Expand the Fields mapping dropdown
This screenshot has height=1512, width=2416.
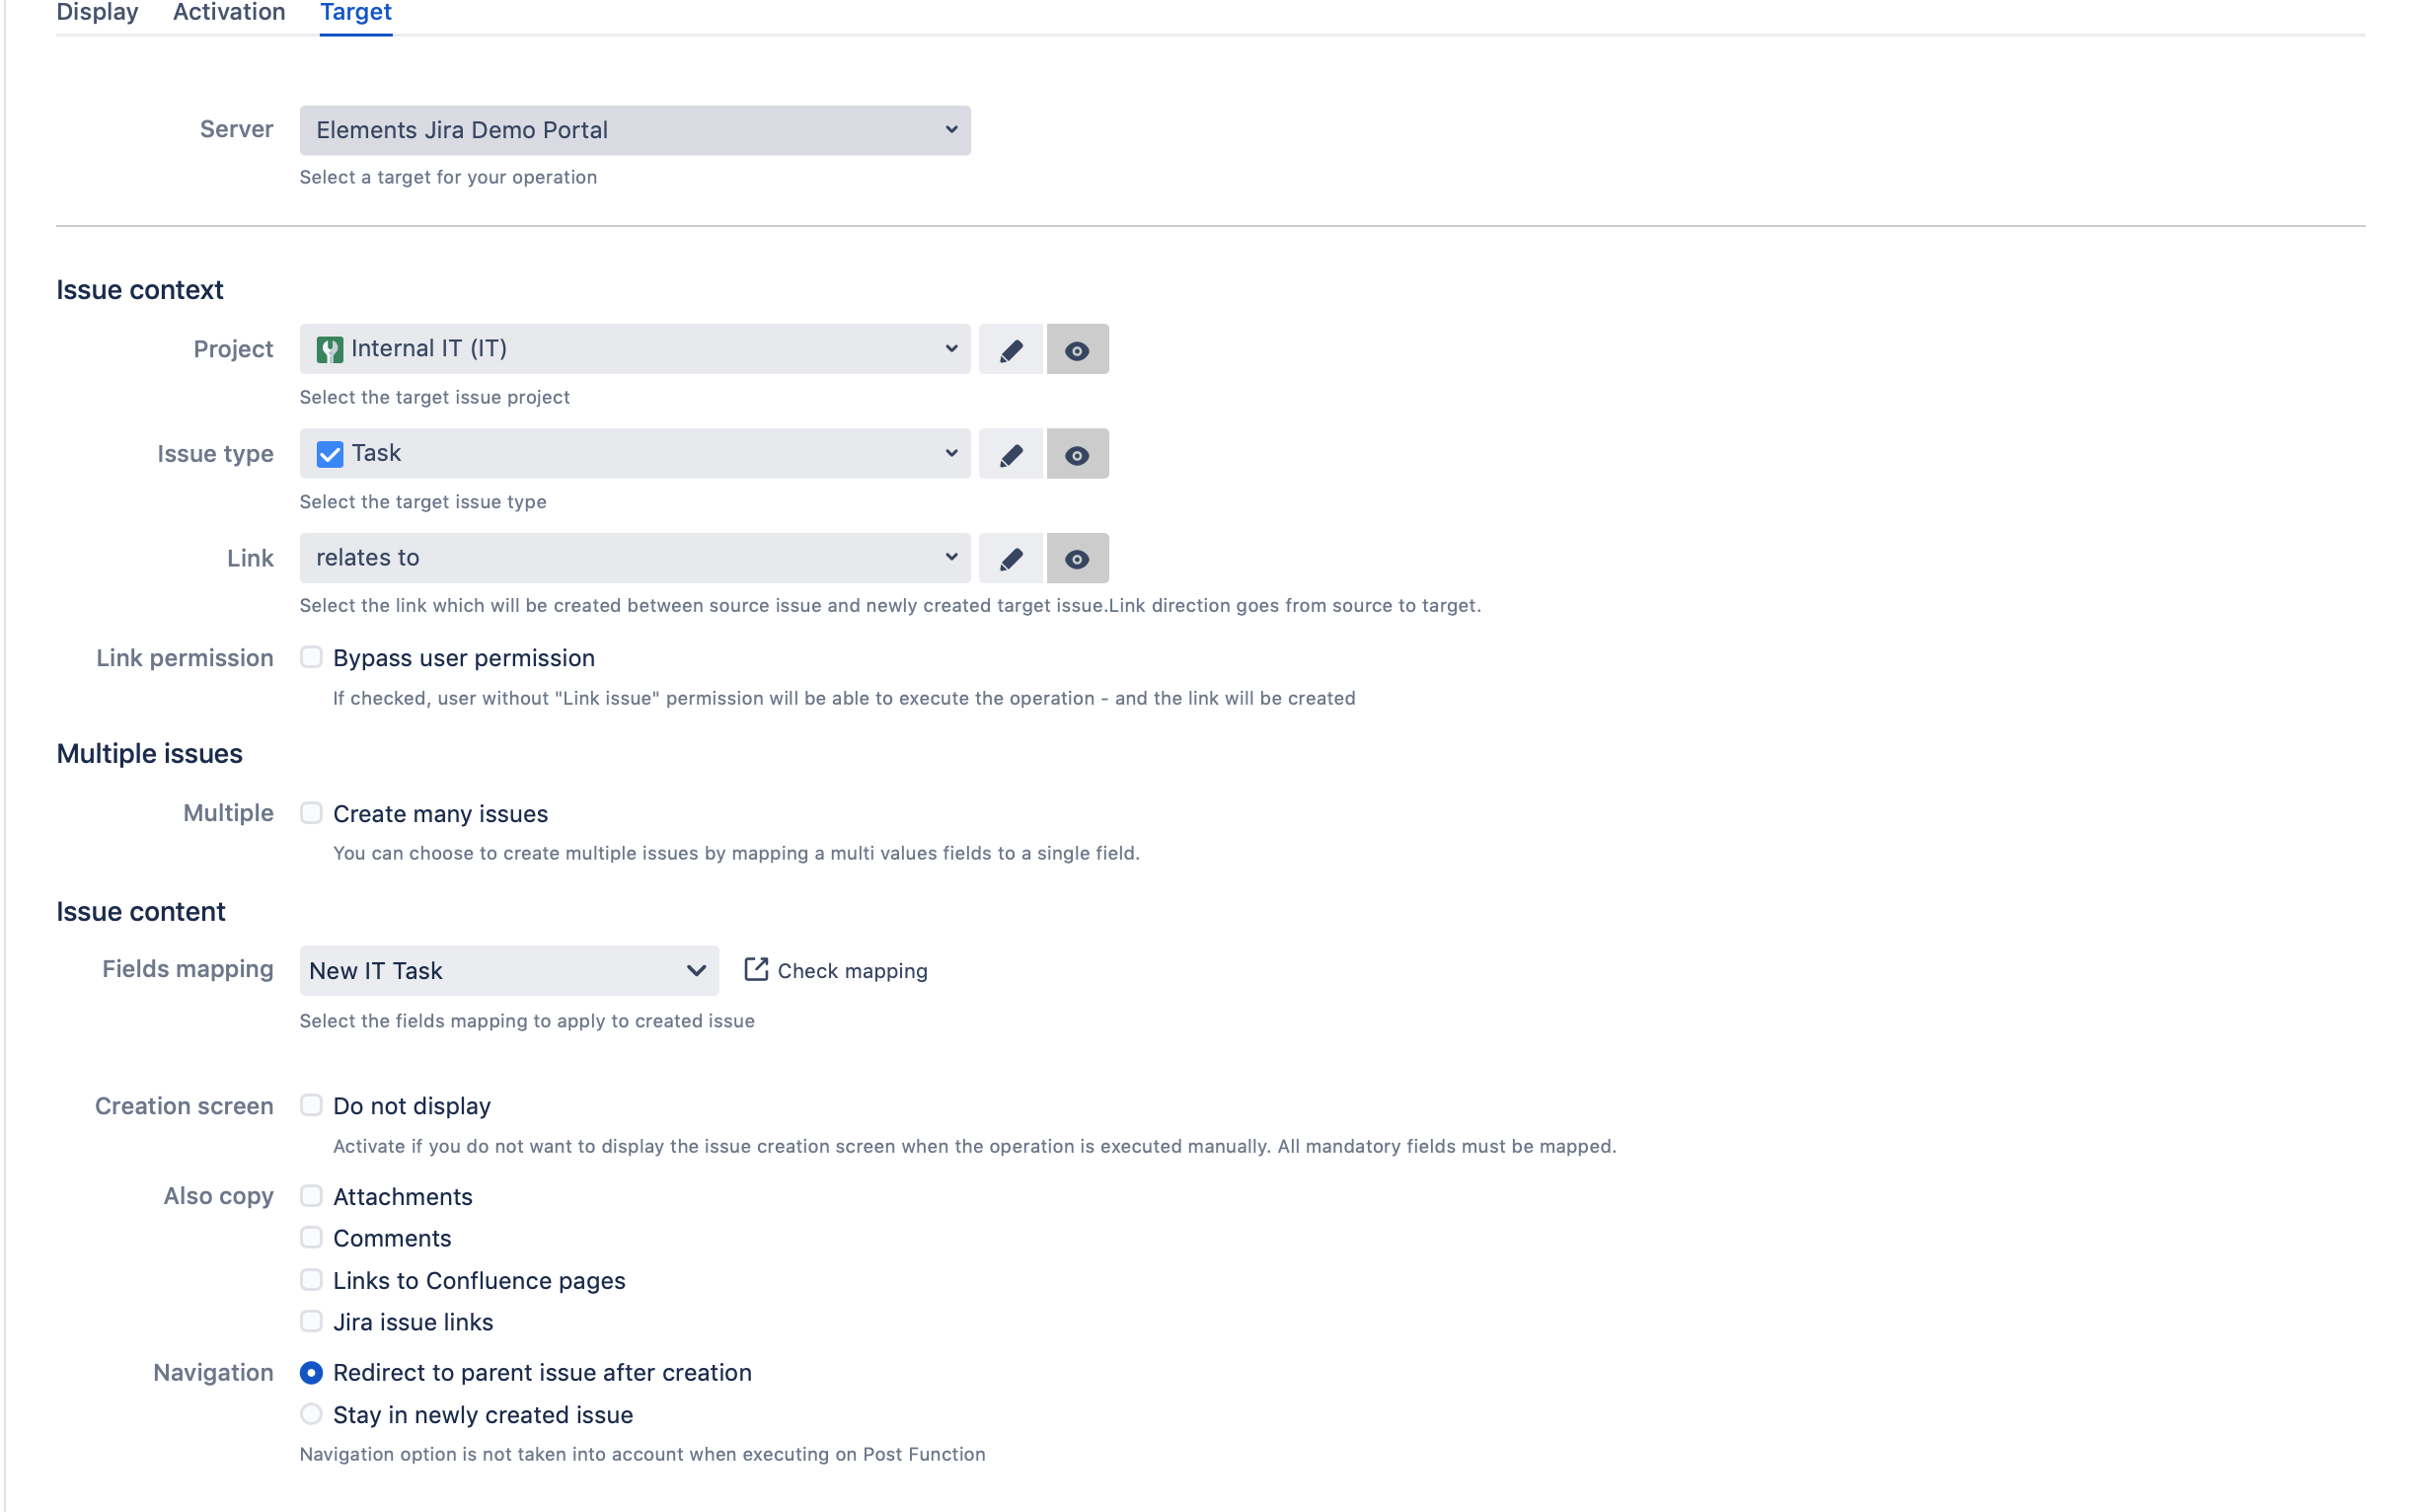coord(695,970)
